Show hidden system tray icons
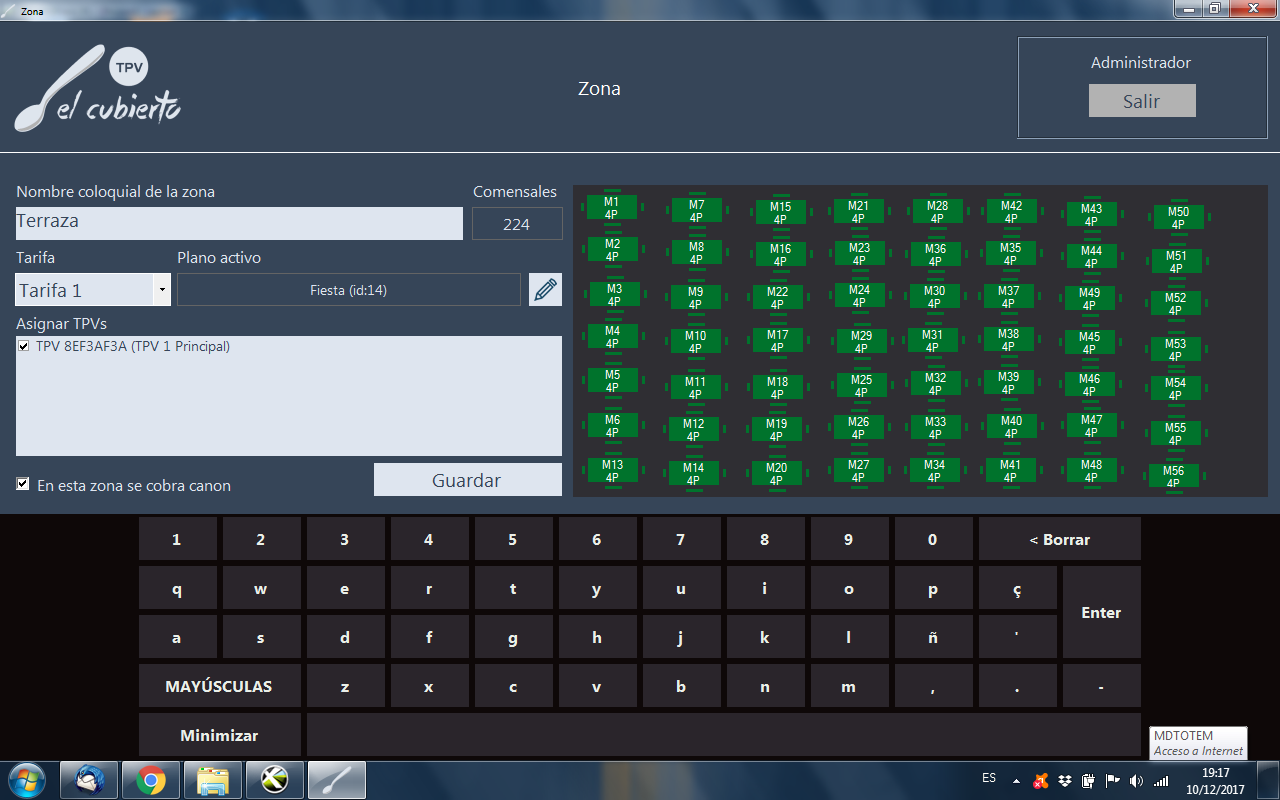Viewport: 1280px width, 800px height. click(x=1016, y=781)
